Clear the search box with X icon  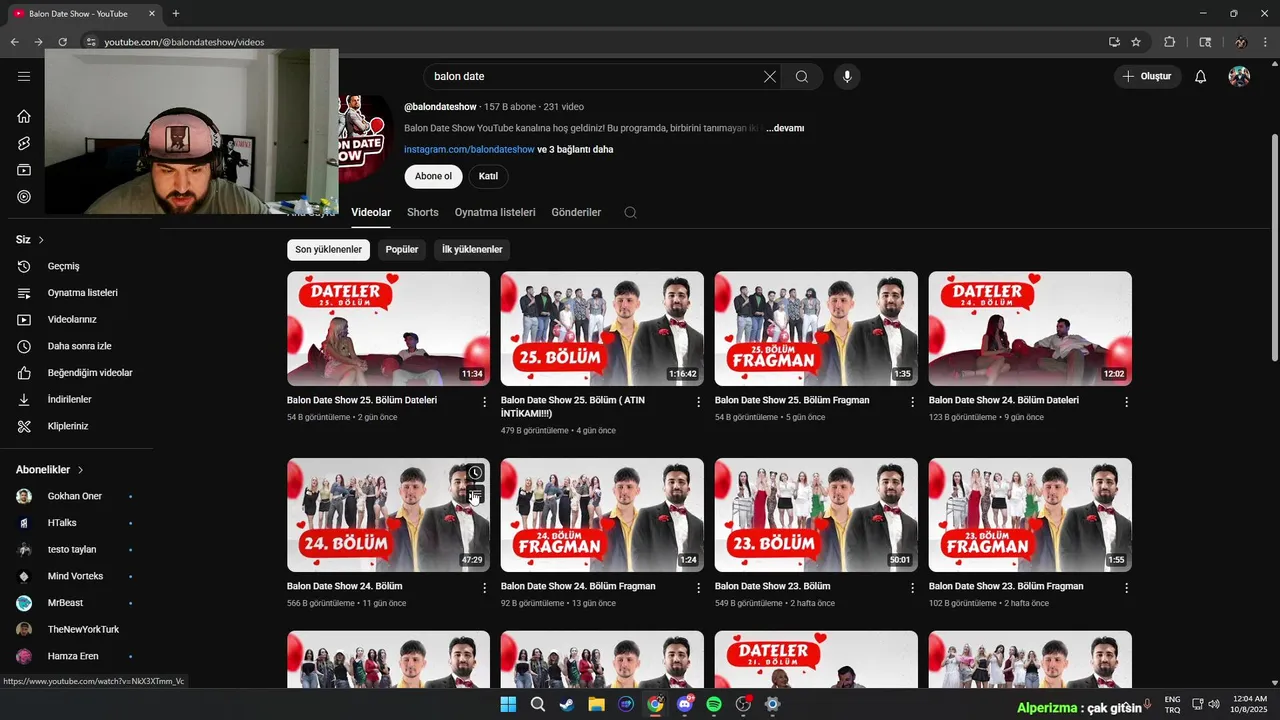(x=770, y=76)
